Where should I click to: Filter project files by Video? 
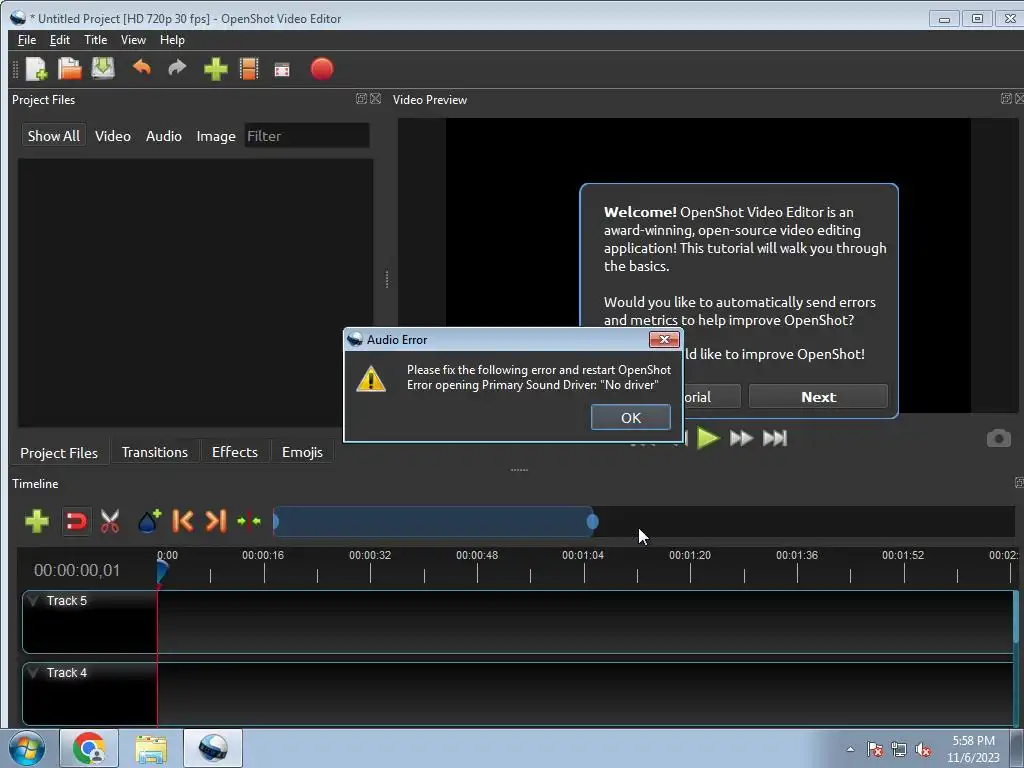click(112, 136)
